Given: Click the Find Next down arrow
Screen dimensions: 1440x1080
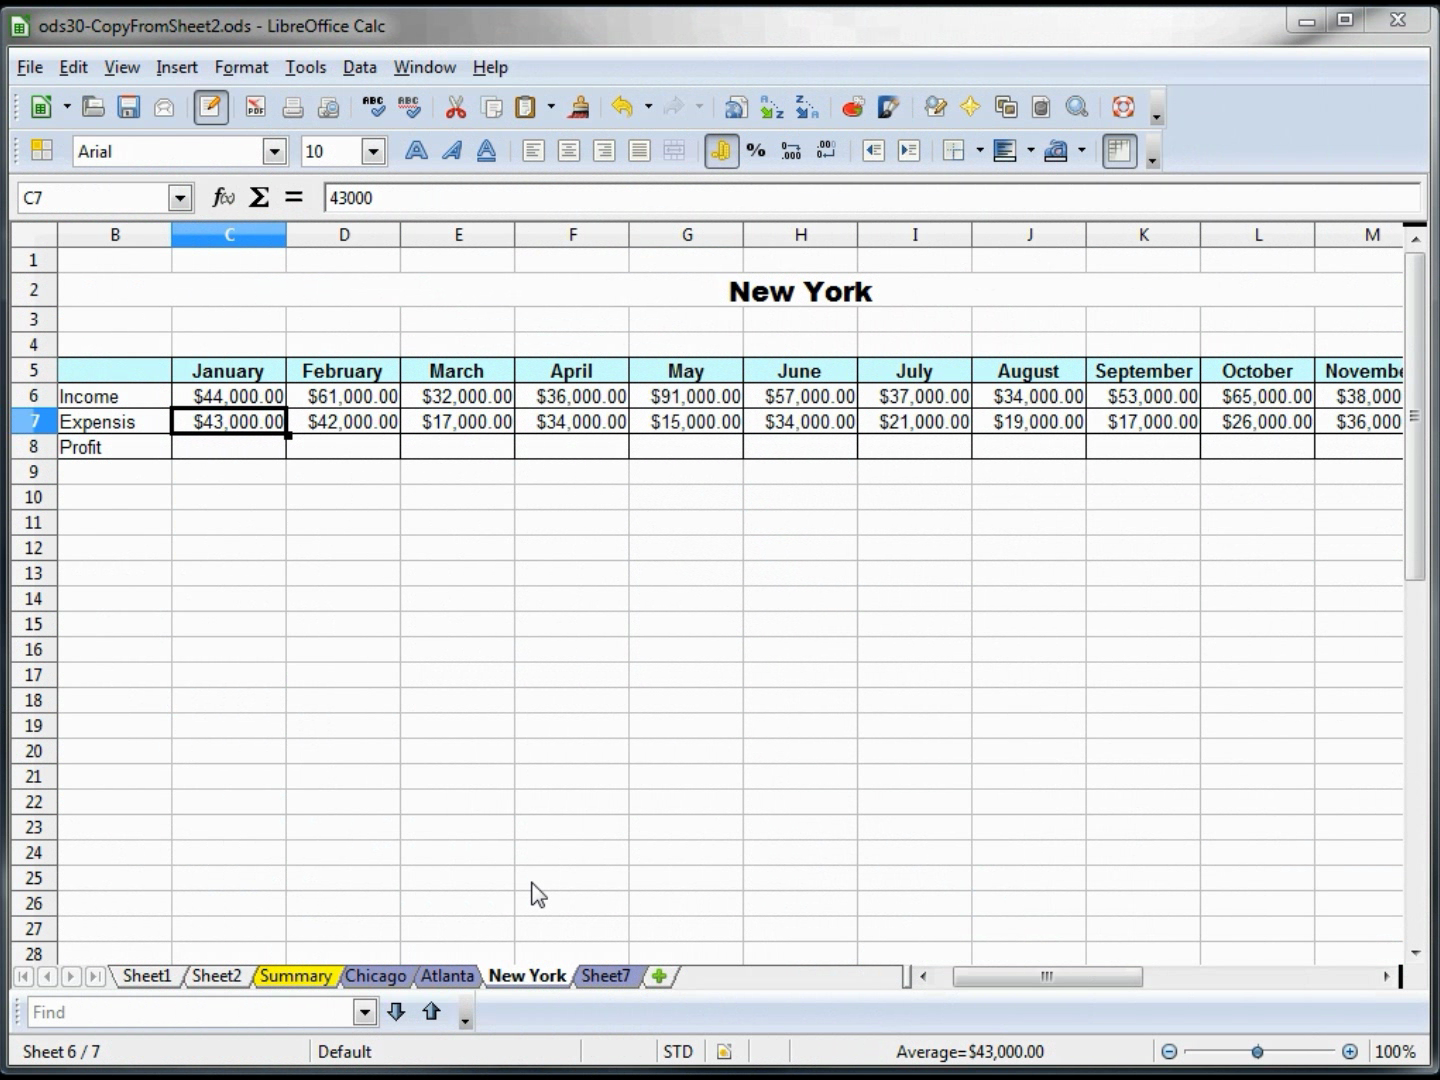Looking at the screenshot, I should click(396, 1012).
